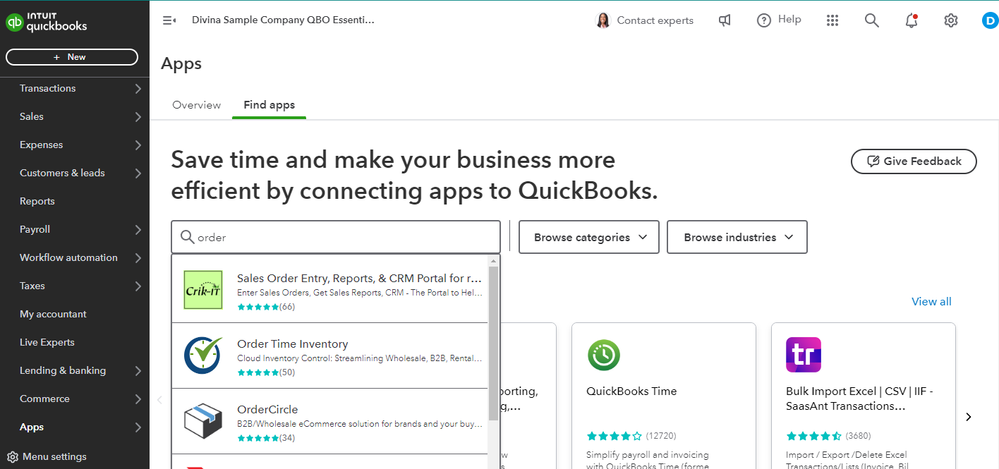Click the search magnifier in the top bar
Viewport: 999px width, 469px height.
click(872, 20)
